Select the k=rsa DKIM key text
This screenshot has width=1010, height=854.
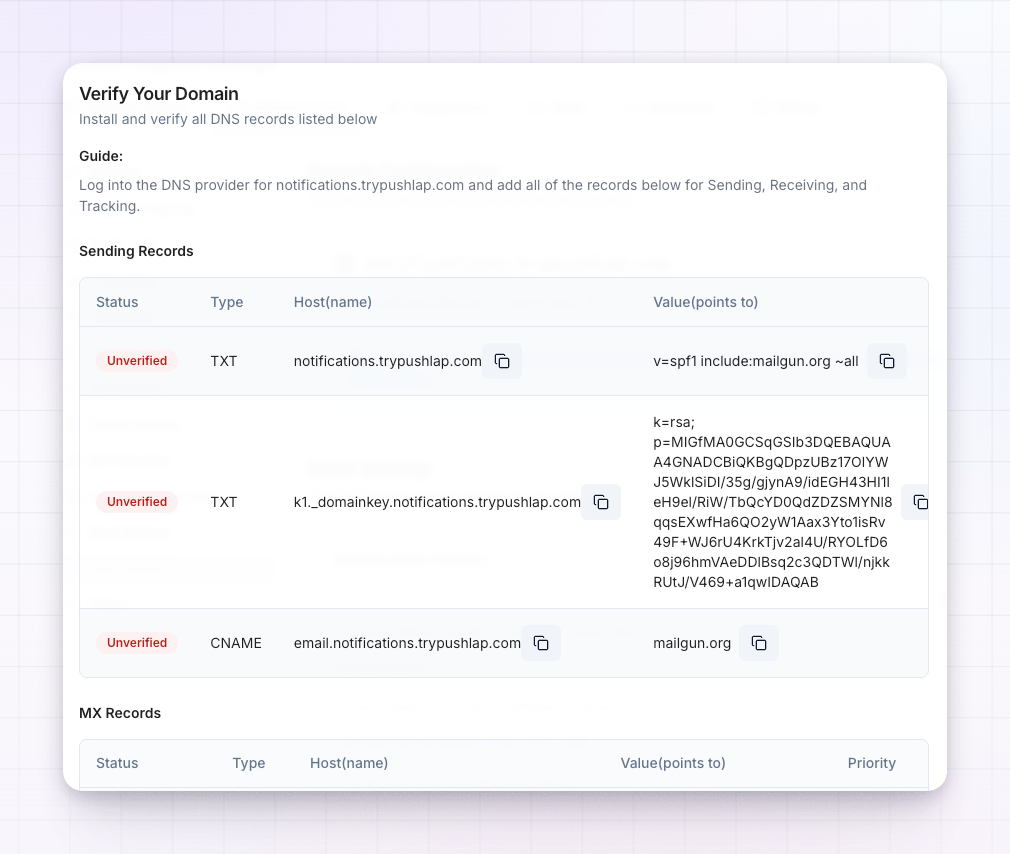pos(772,502)
